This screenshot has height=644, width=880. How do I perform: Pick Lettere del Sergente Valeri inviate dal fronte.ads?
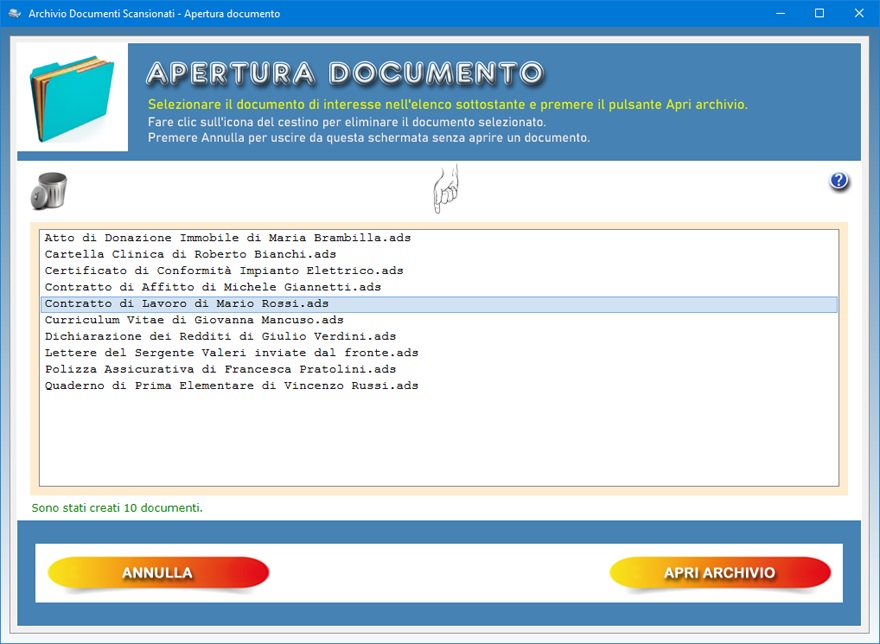(231, 353)
